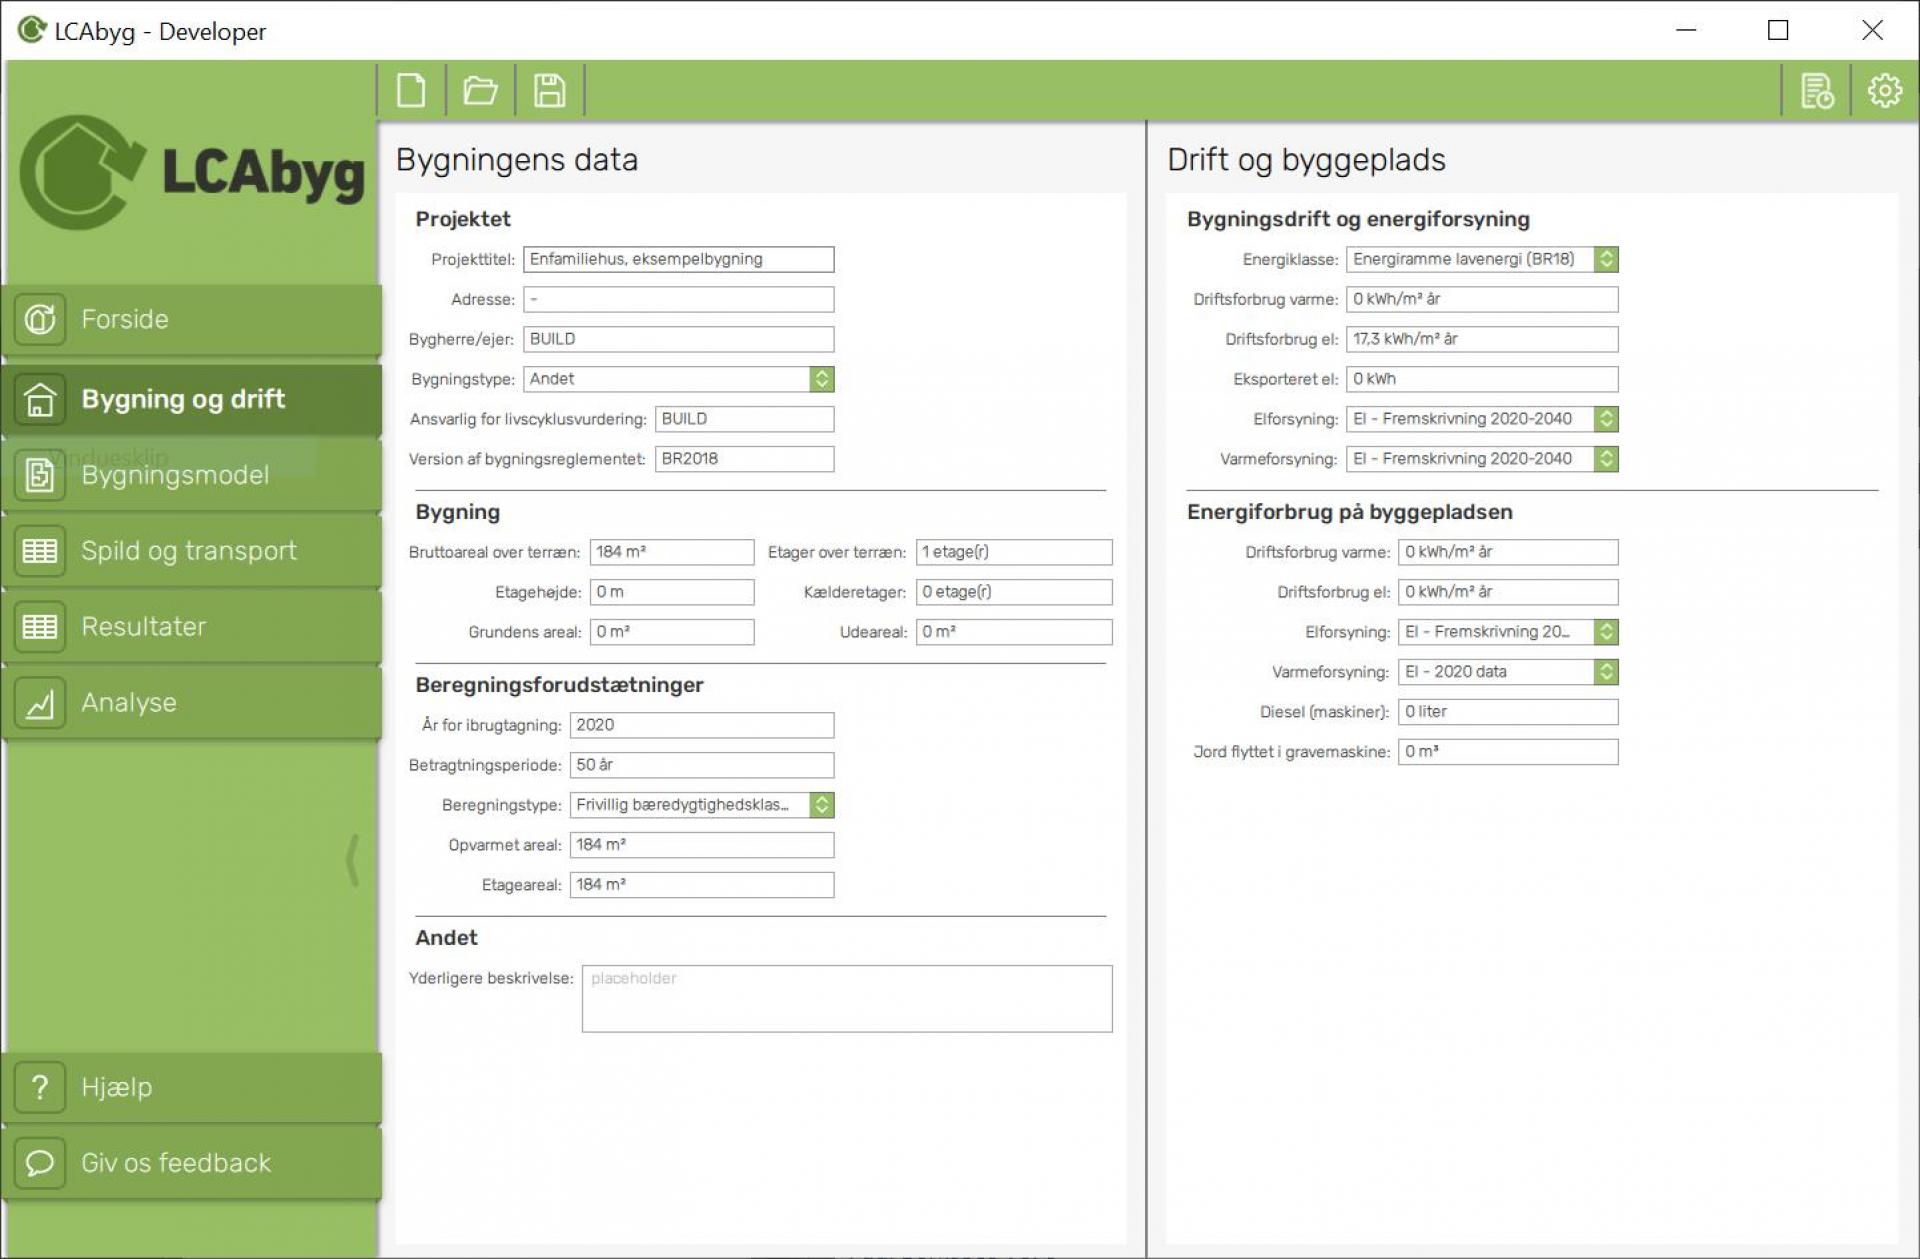
Task: Click the Analyse chart icon
Action: tap(40, 703)
